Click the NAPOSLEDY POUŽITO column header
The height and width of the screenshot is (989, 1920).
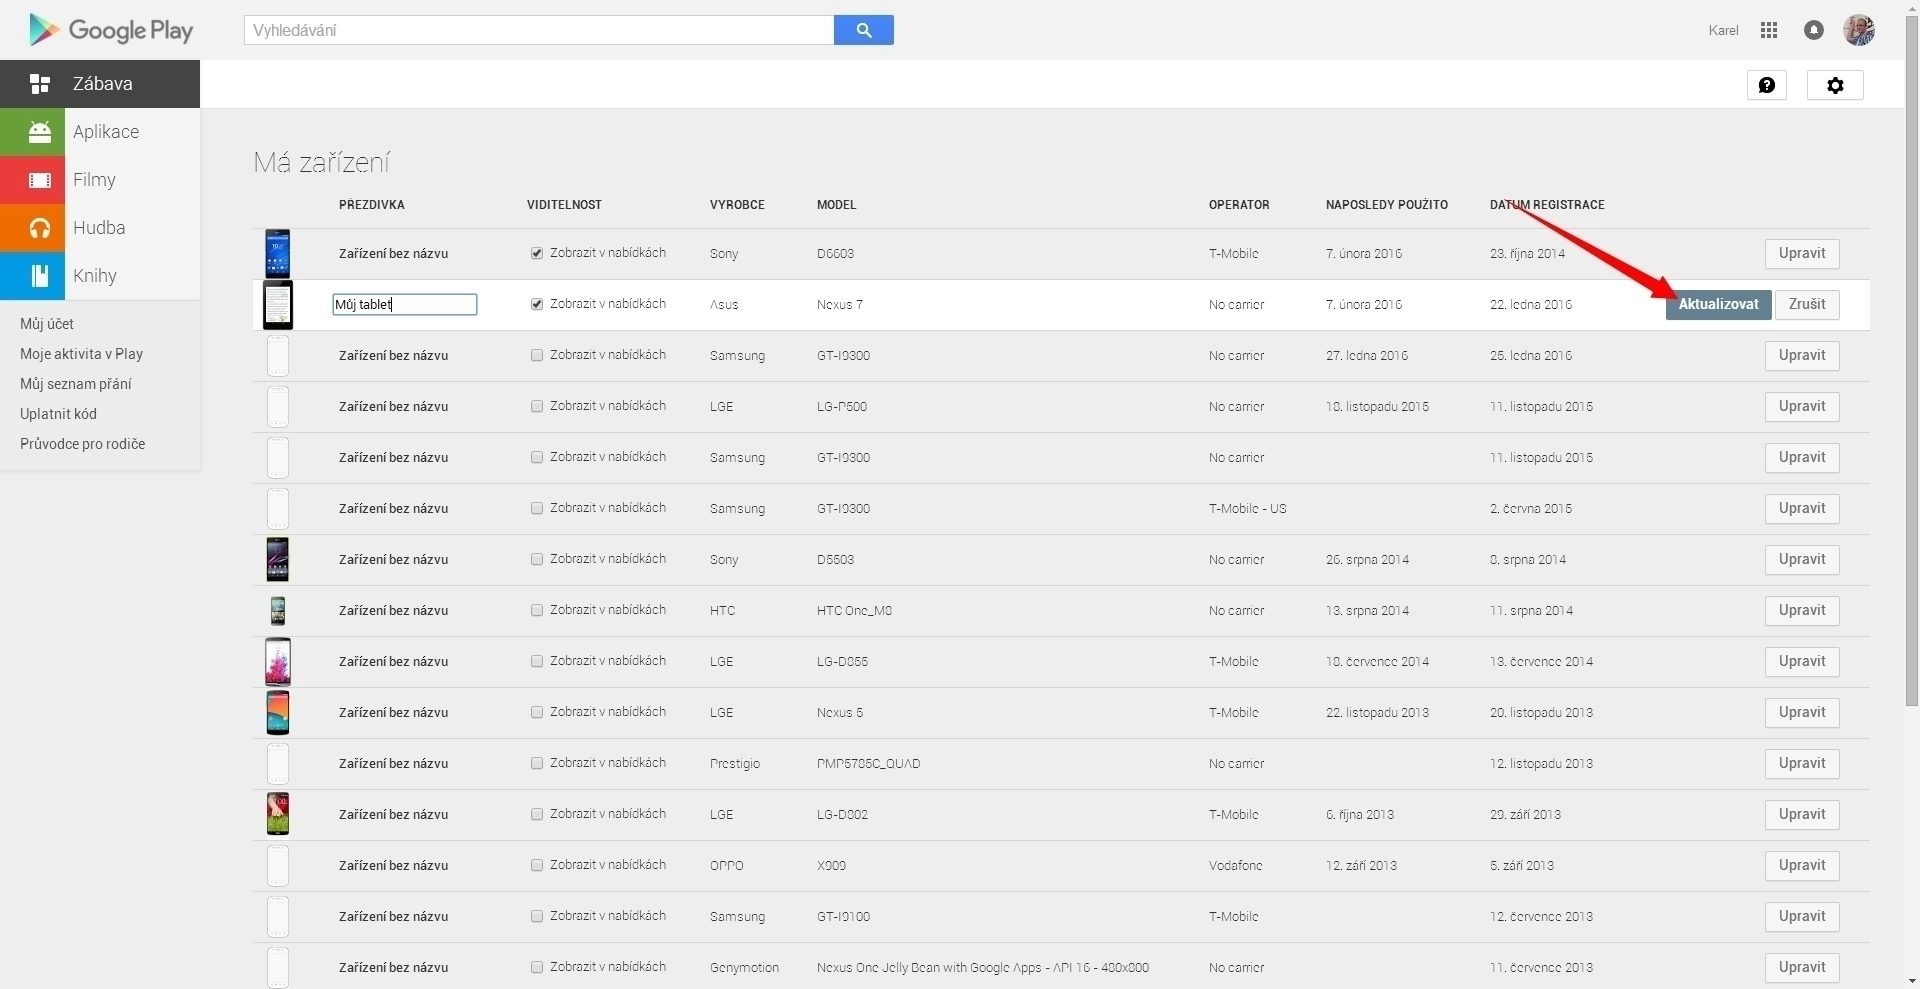pos(1387,205)
